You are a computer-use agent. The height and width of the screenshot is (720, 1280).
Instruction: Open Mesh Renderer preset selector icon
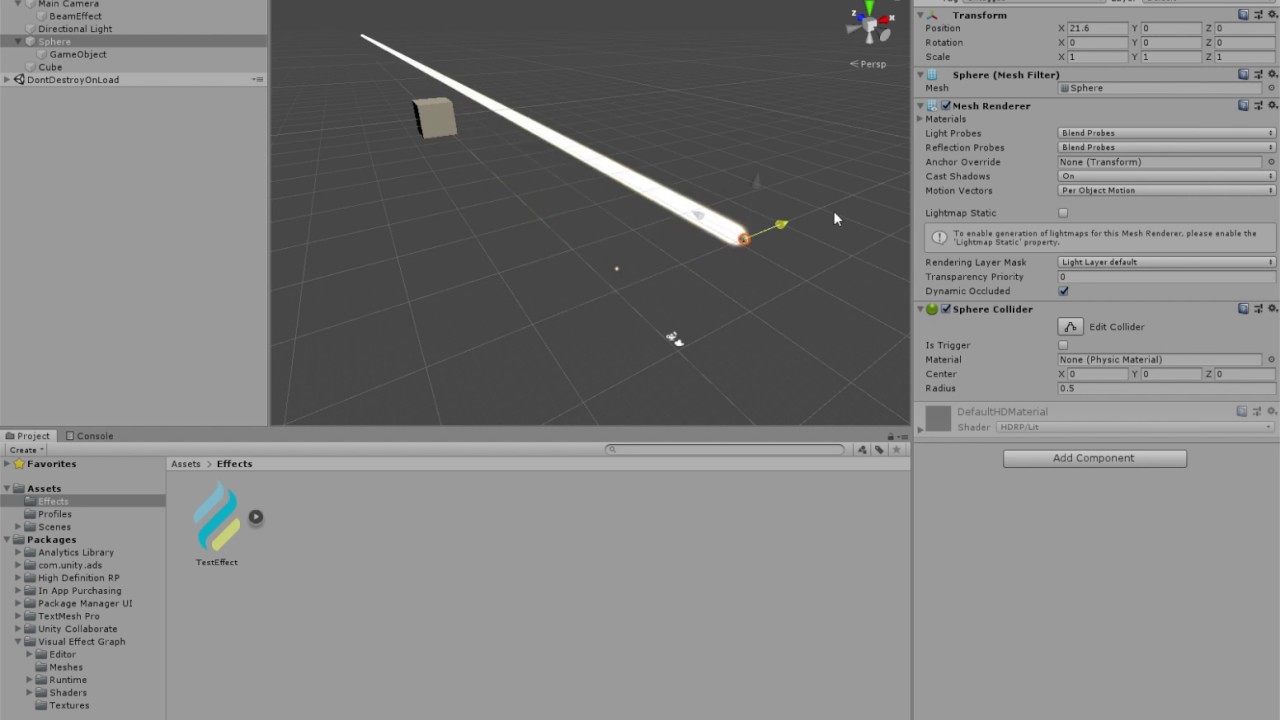1258,105
